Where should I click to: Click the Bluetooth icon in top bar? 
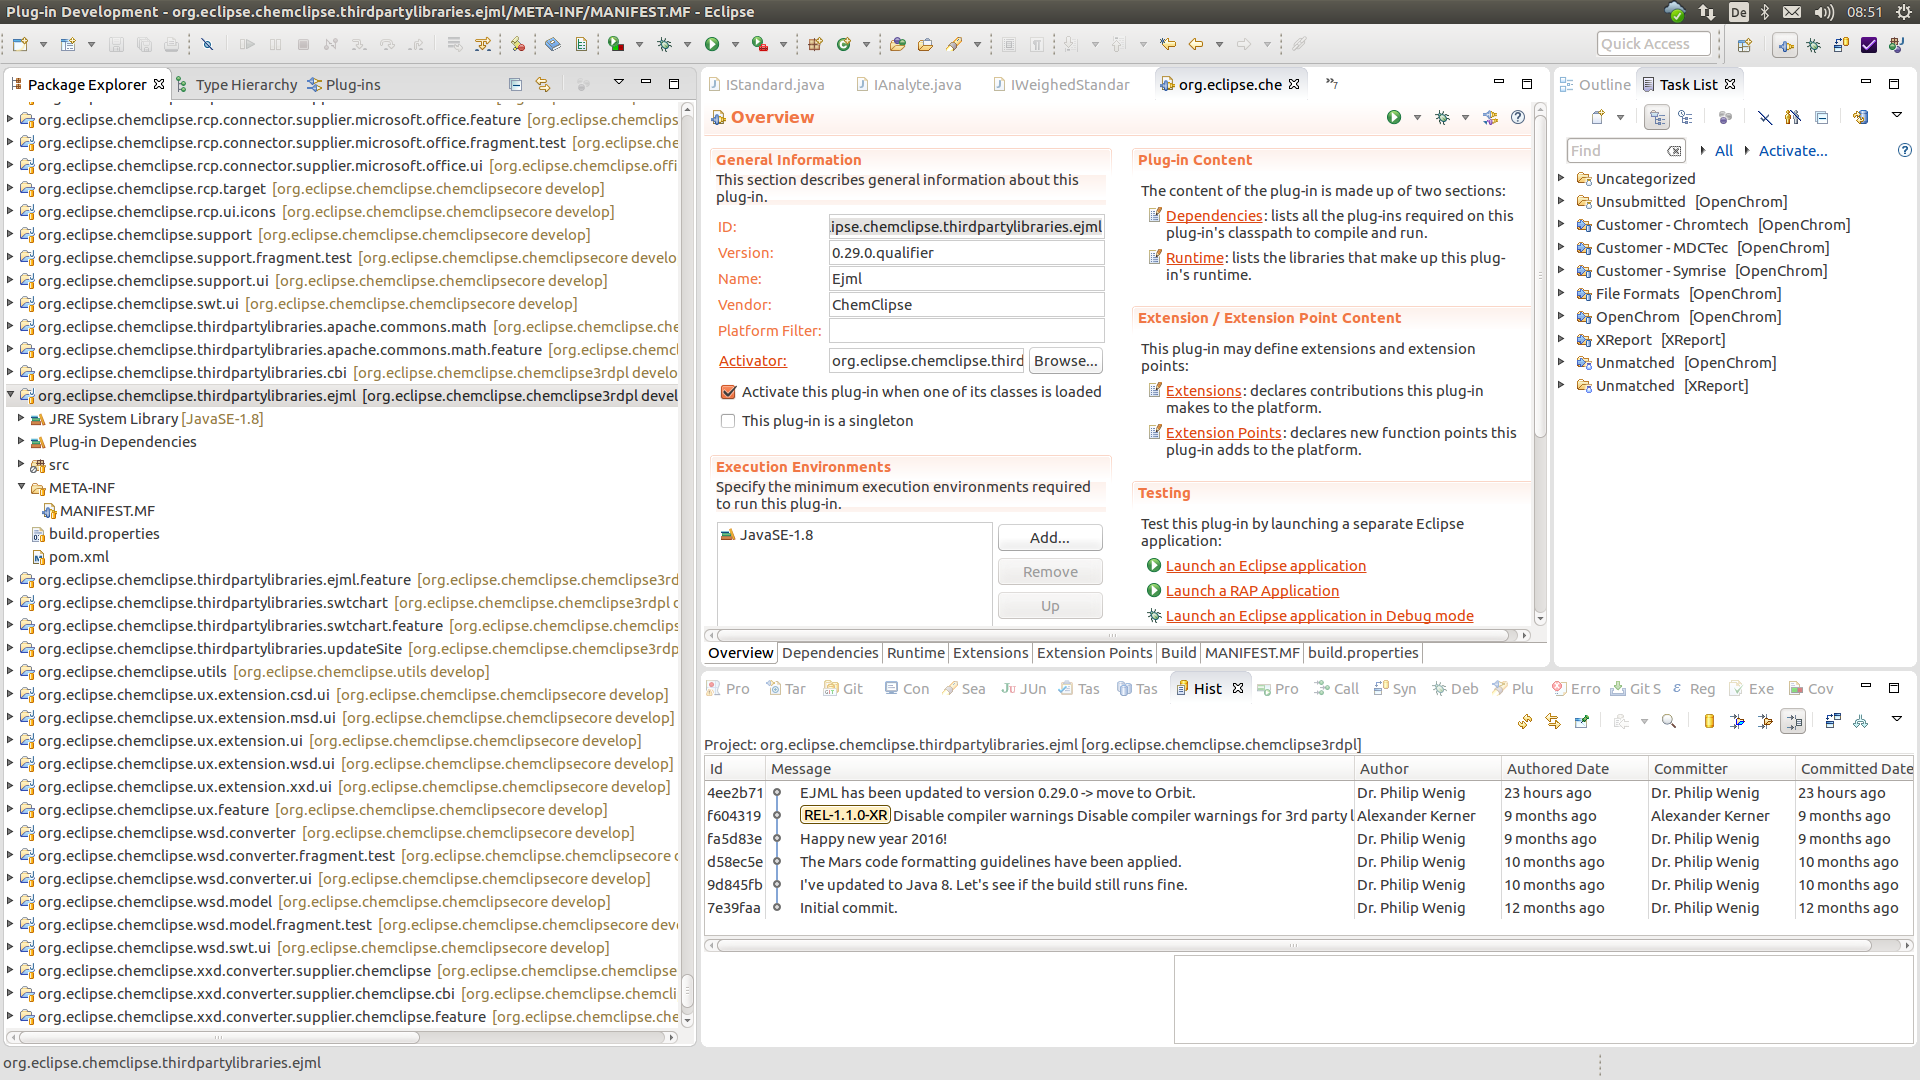coord(1765,12)
